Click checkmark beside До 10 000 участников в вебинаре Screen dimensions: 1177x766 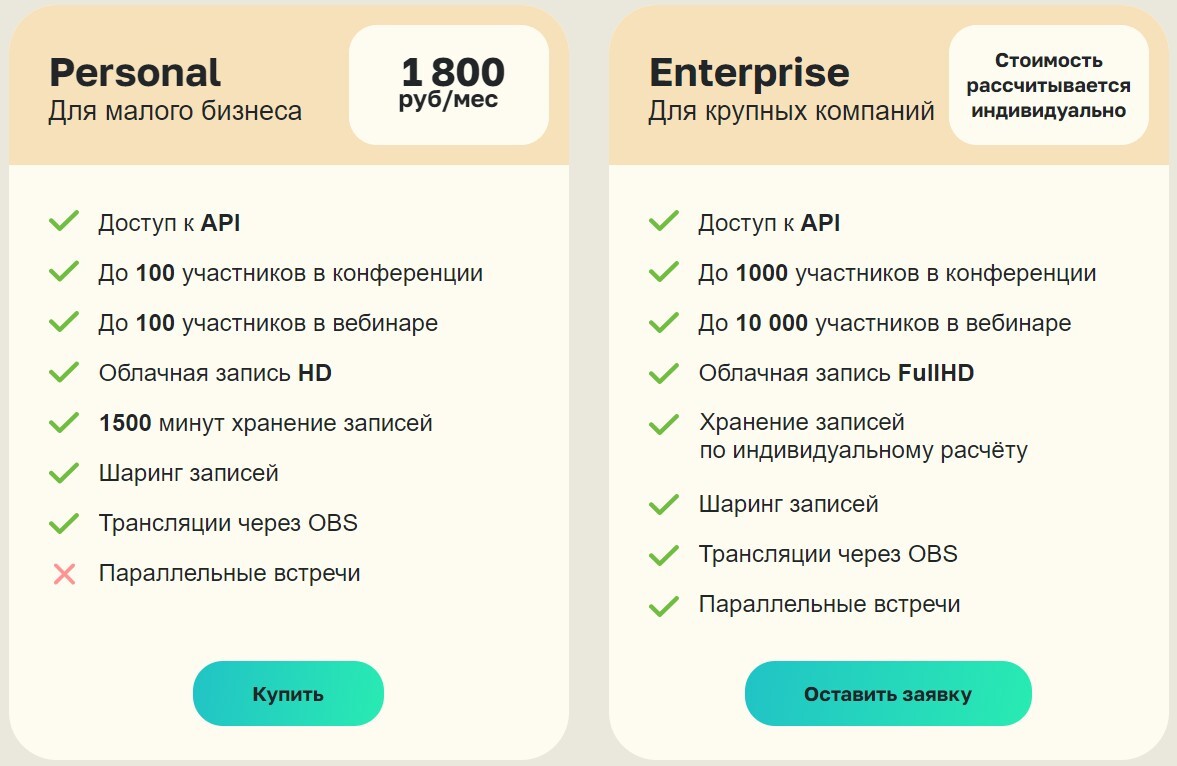[664, 321]
